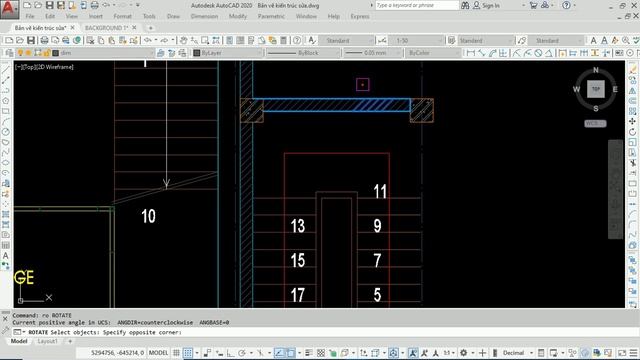Open the File menu
Screen dimensions: 640x360
pos(30,16)
